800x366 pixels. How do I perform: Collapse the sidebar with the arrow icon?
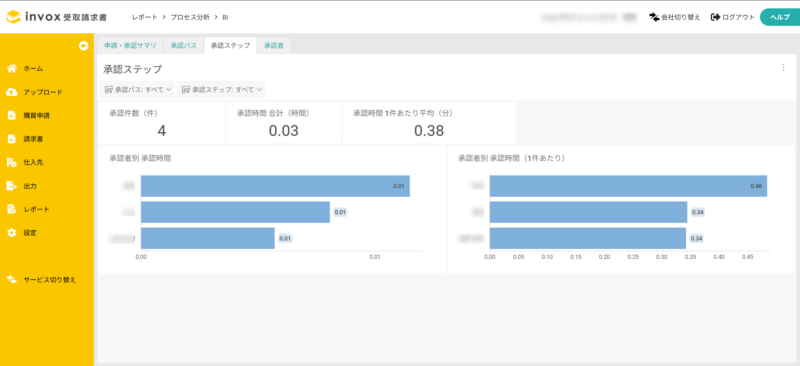(84, 46)
